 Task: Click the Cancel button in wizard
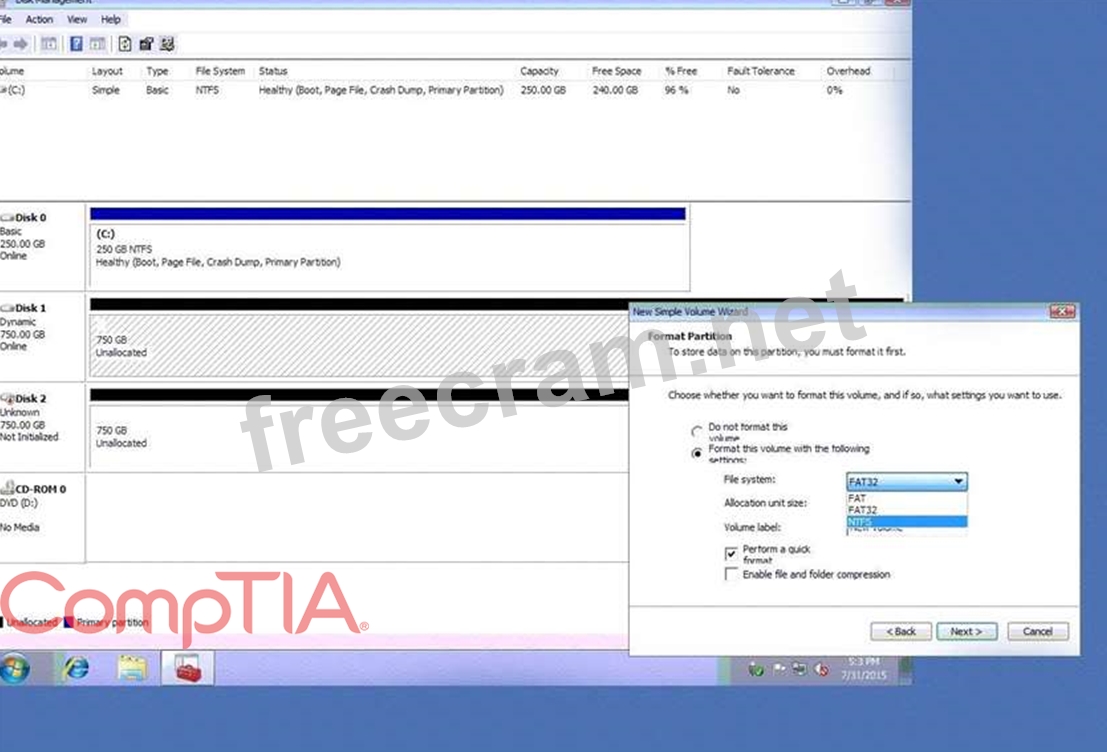coord(1038,631)
